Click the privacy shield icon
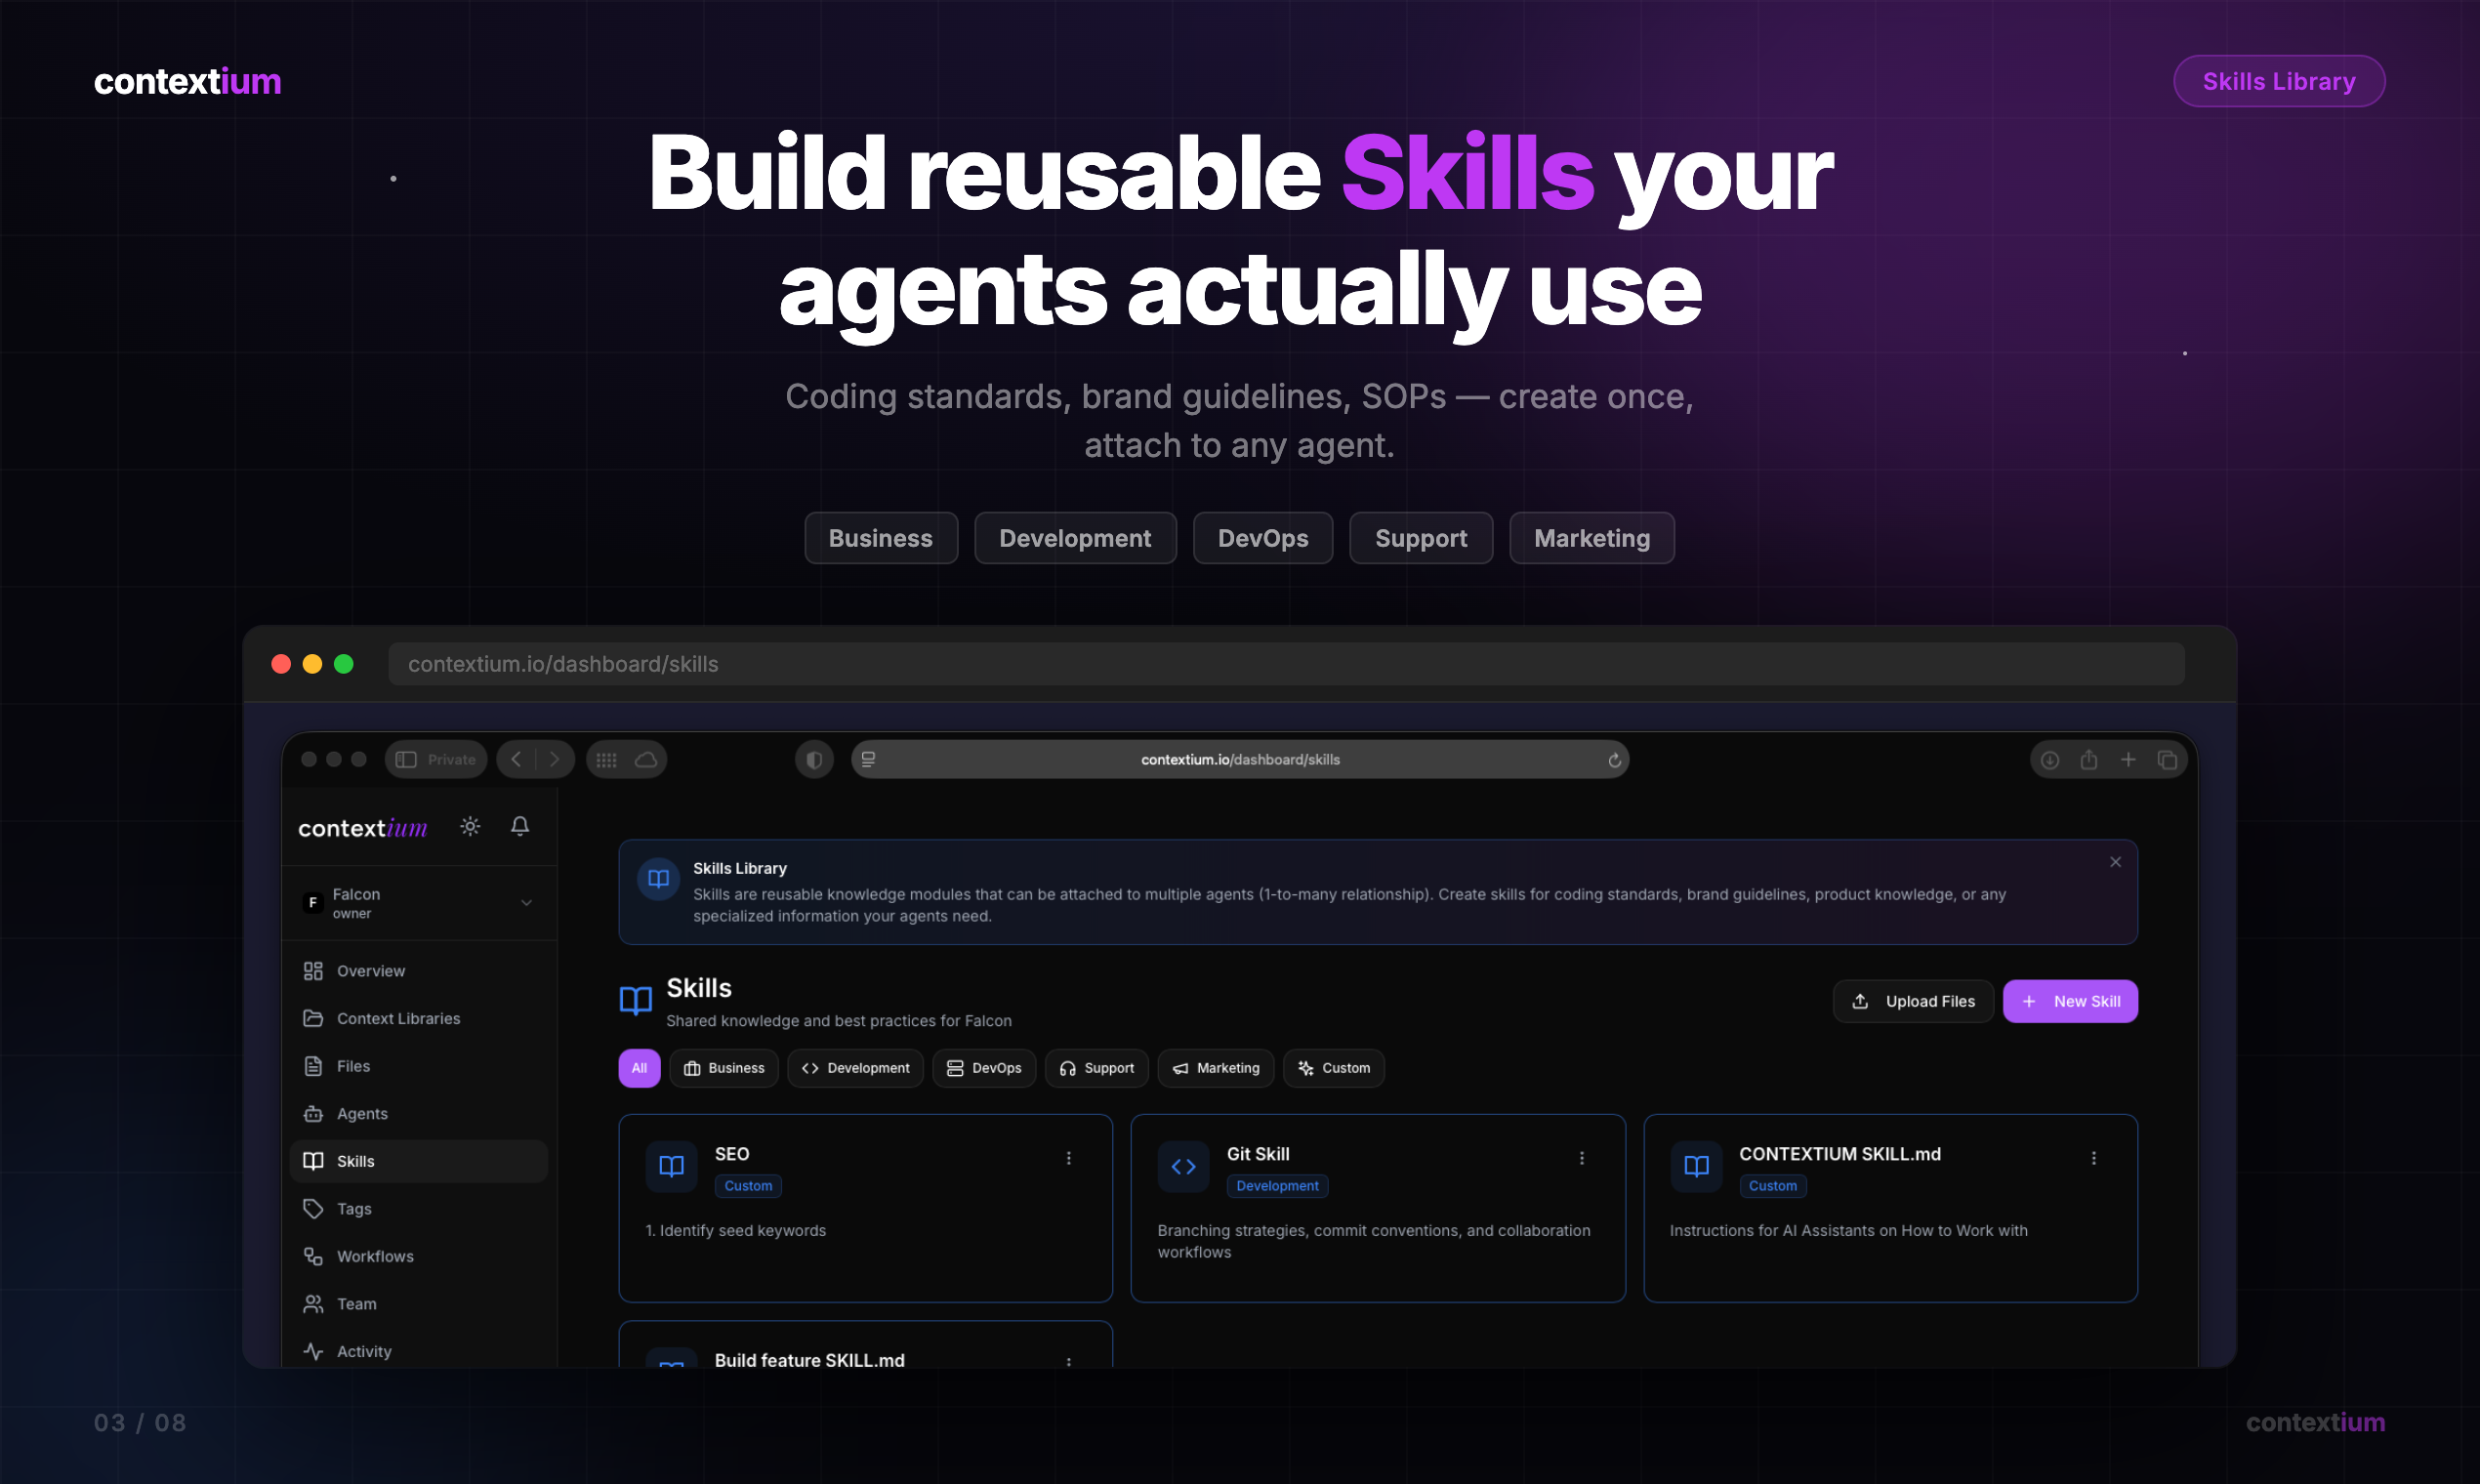This screenshot has width=2480, height=1484. 814,760
